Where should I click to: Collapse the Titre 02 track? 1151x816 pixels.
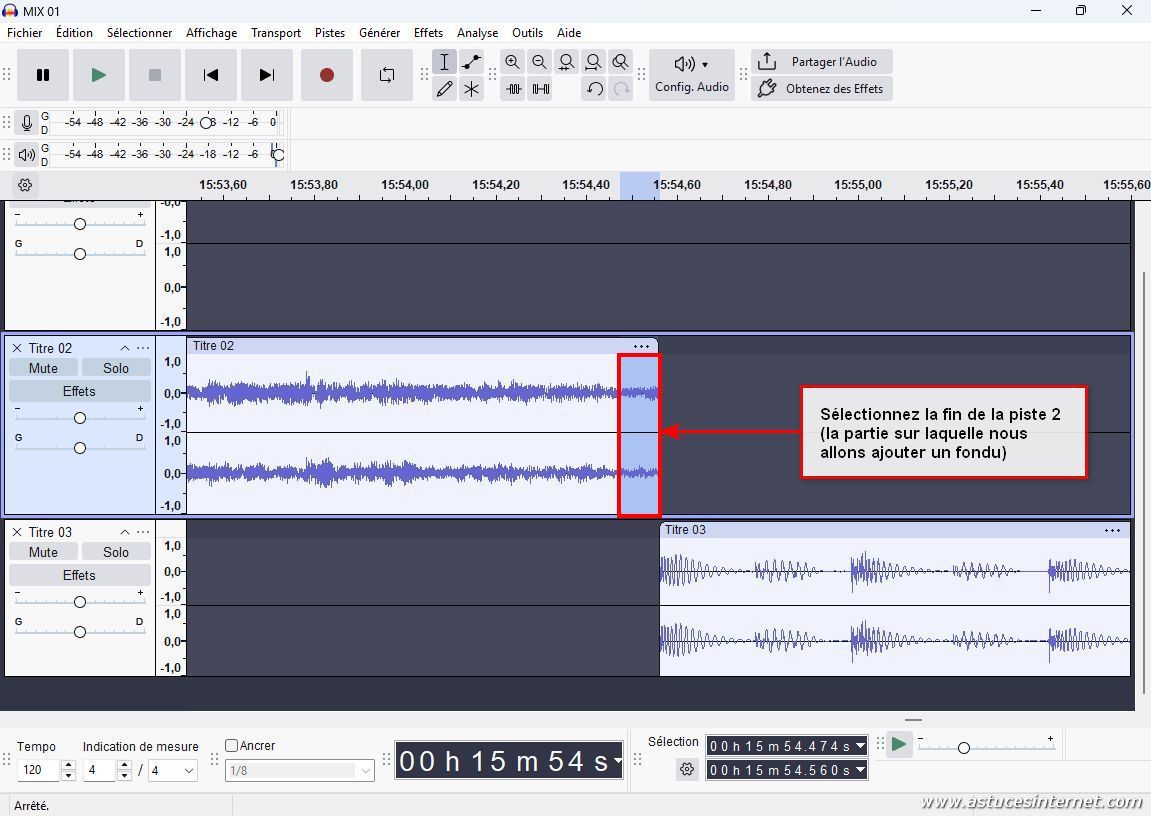pyautogui.click(x=125, y=348)
